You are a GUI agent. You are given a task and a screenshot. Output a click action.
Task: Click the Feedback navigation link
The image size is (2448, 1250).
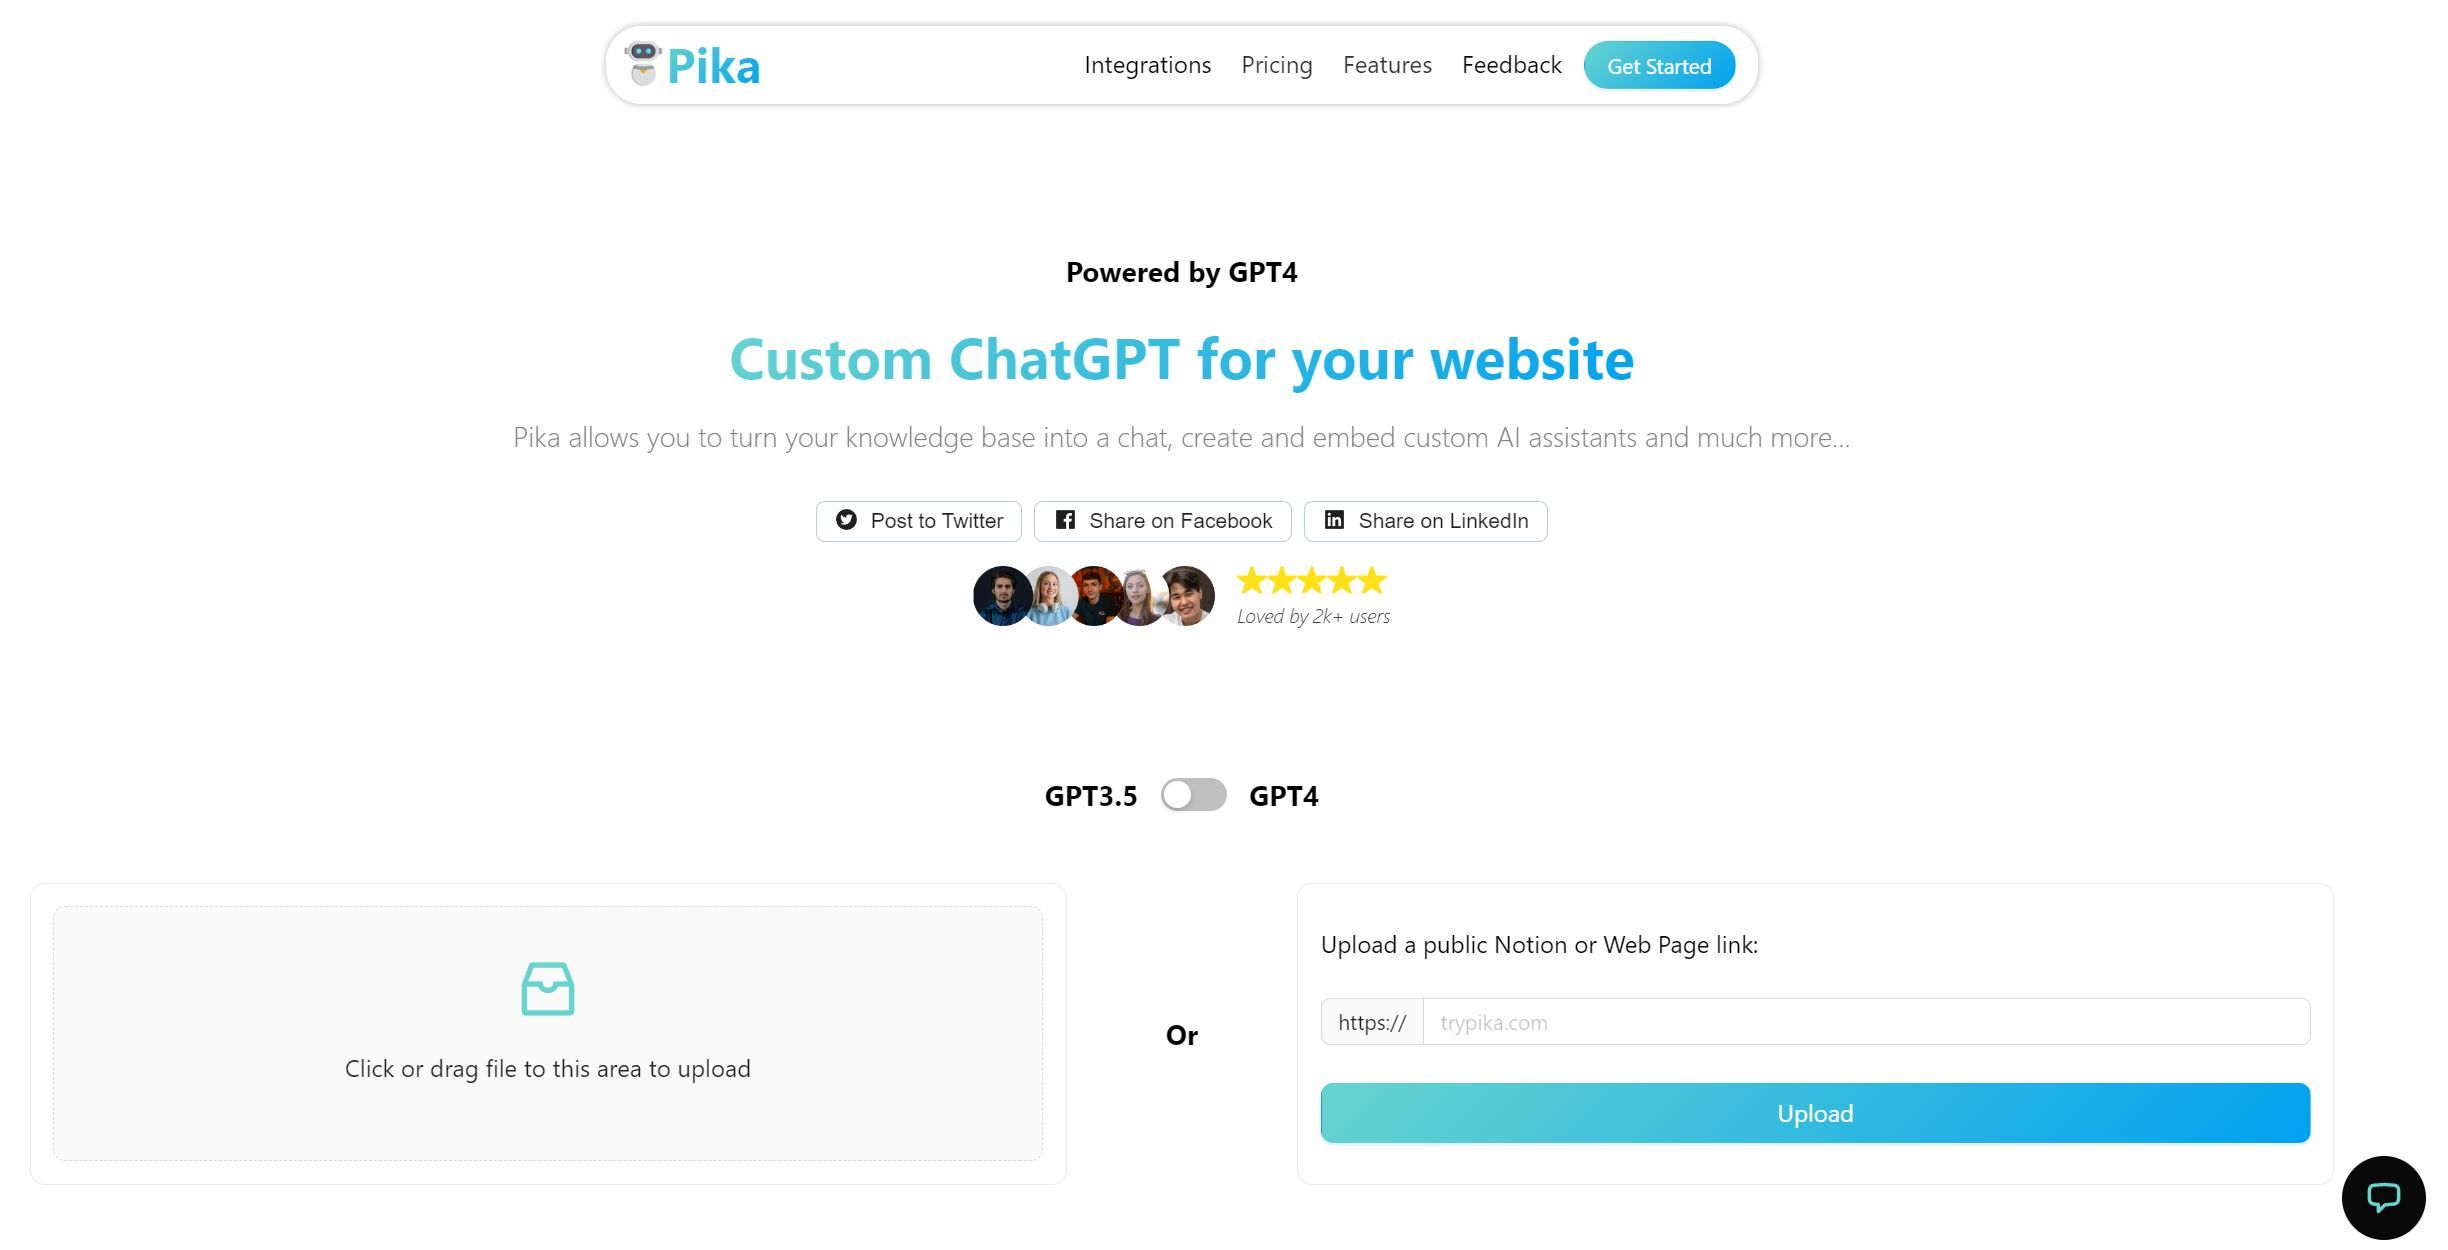point(1511,64)
